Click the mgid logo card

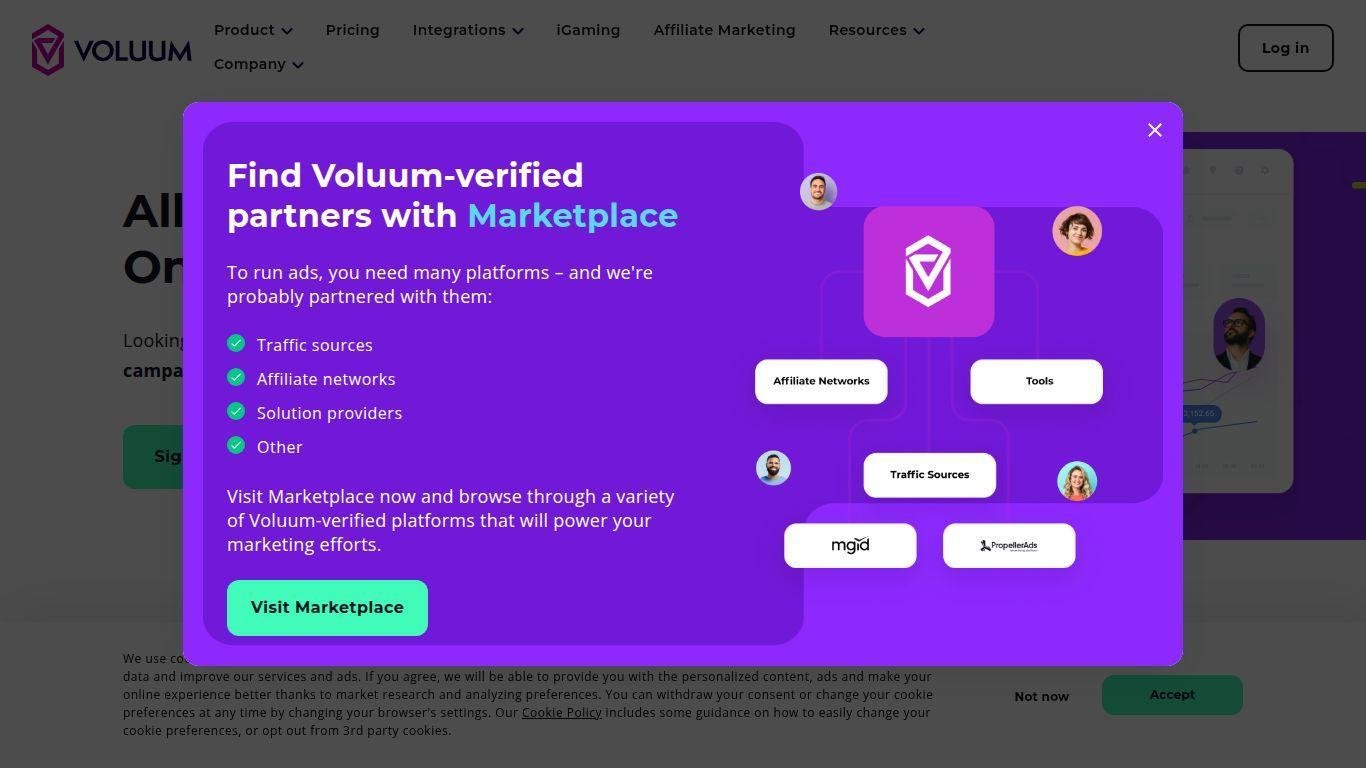tap(850, 545)
